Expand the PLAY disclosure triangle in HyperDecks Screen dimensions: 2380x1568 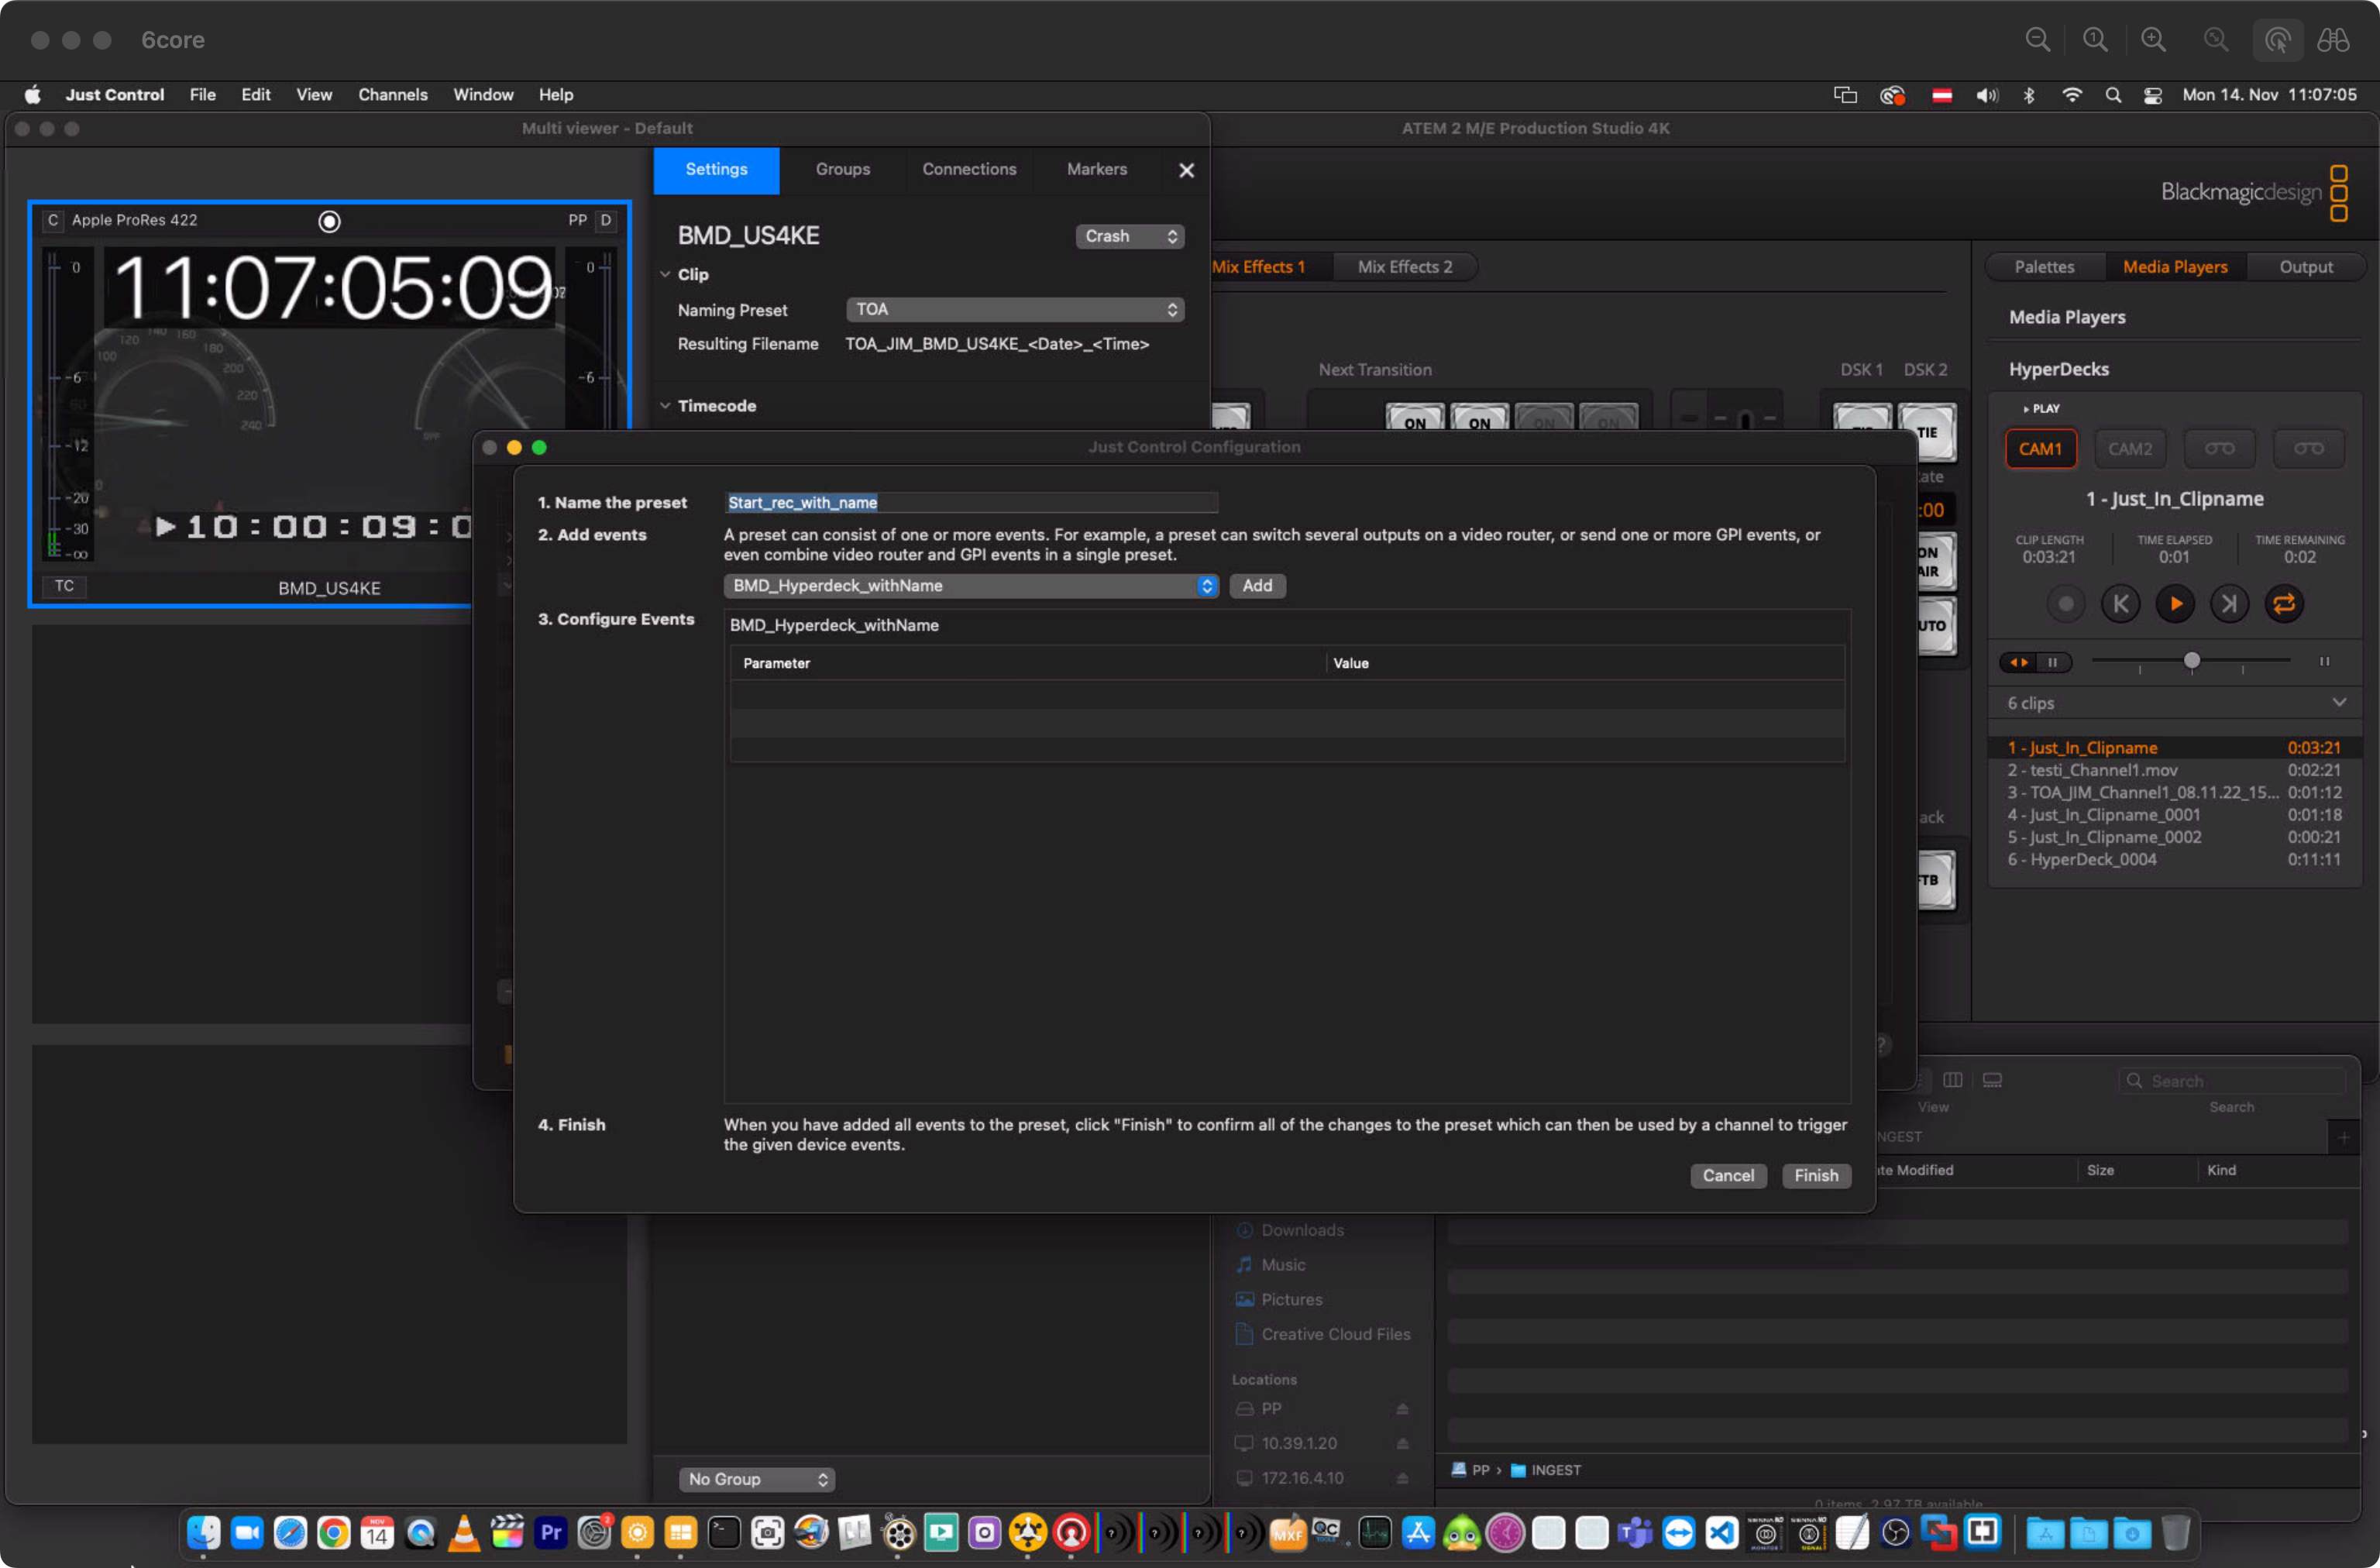tap(2025, 409)
